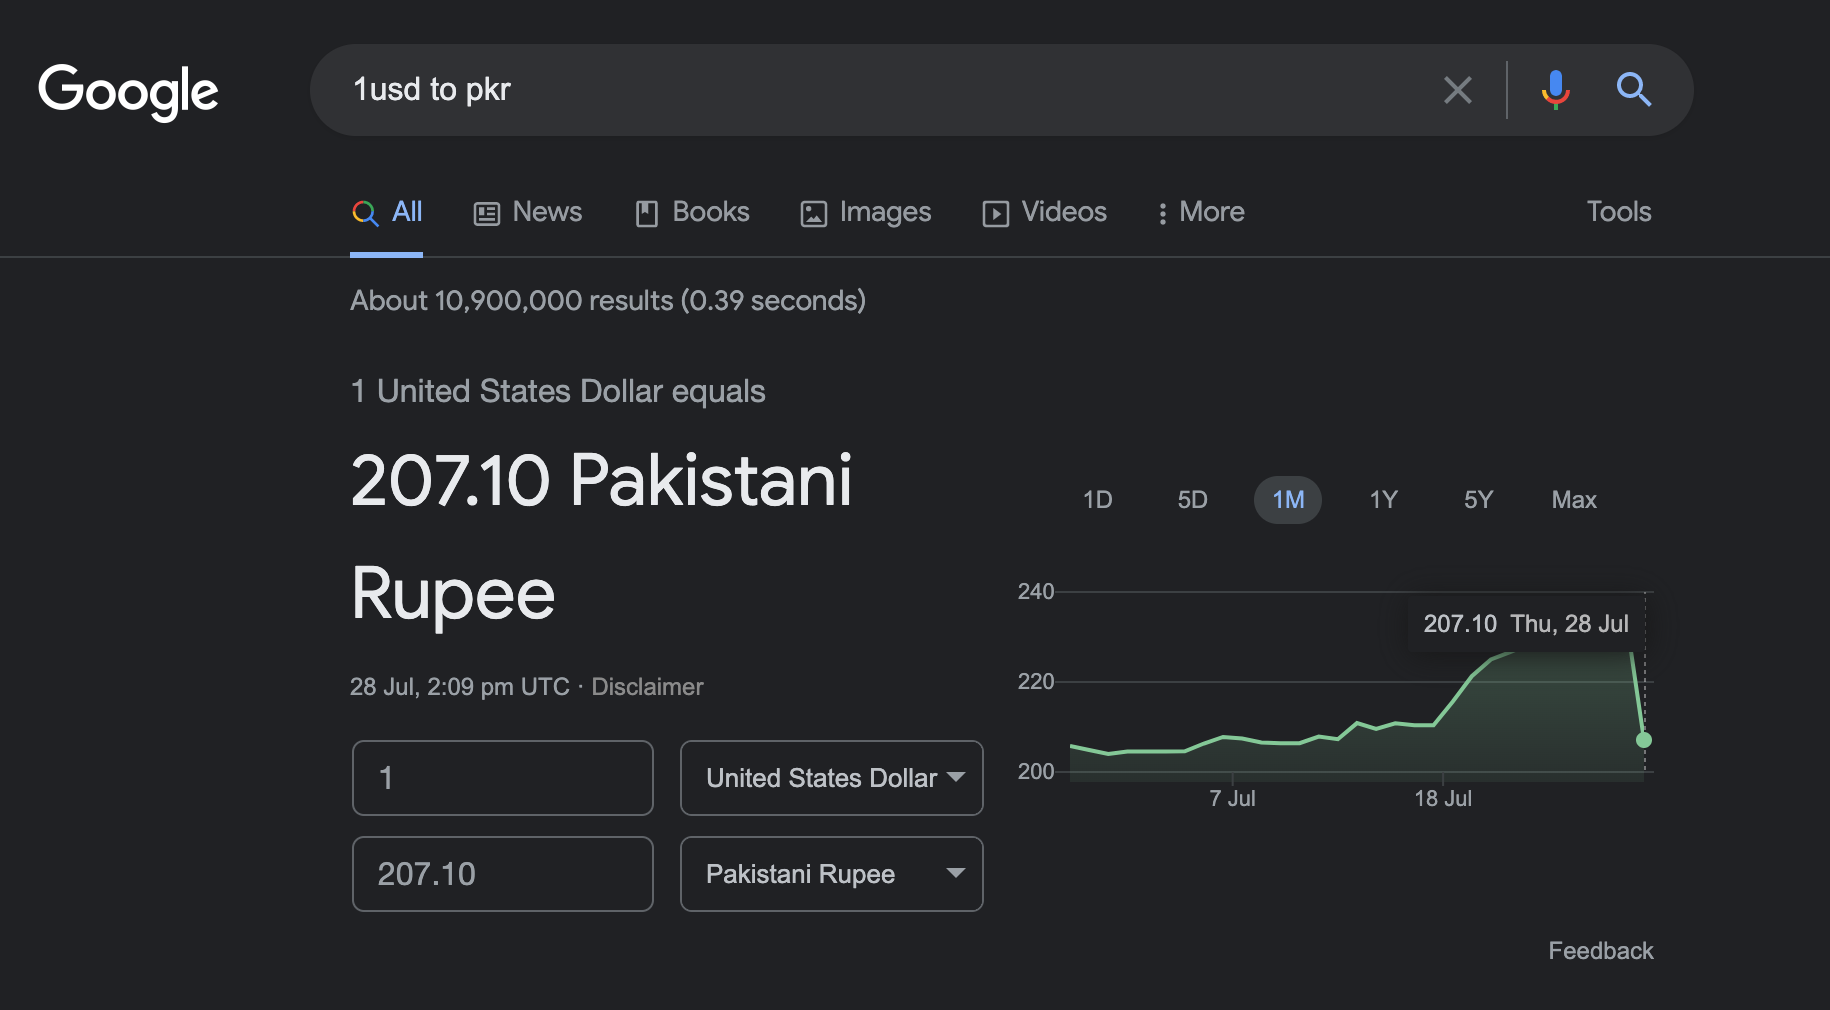Click the 207.10 Thu, 28 Jul tooltip

click(x=1526, y=624)
